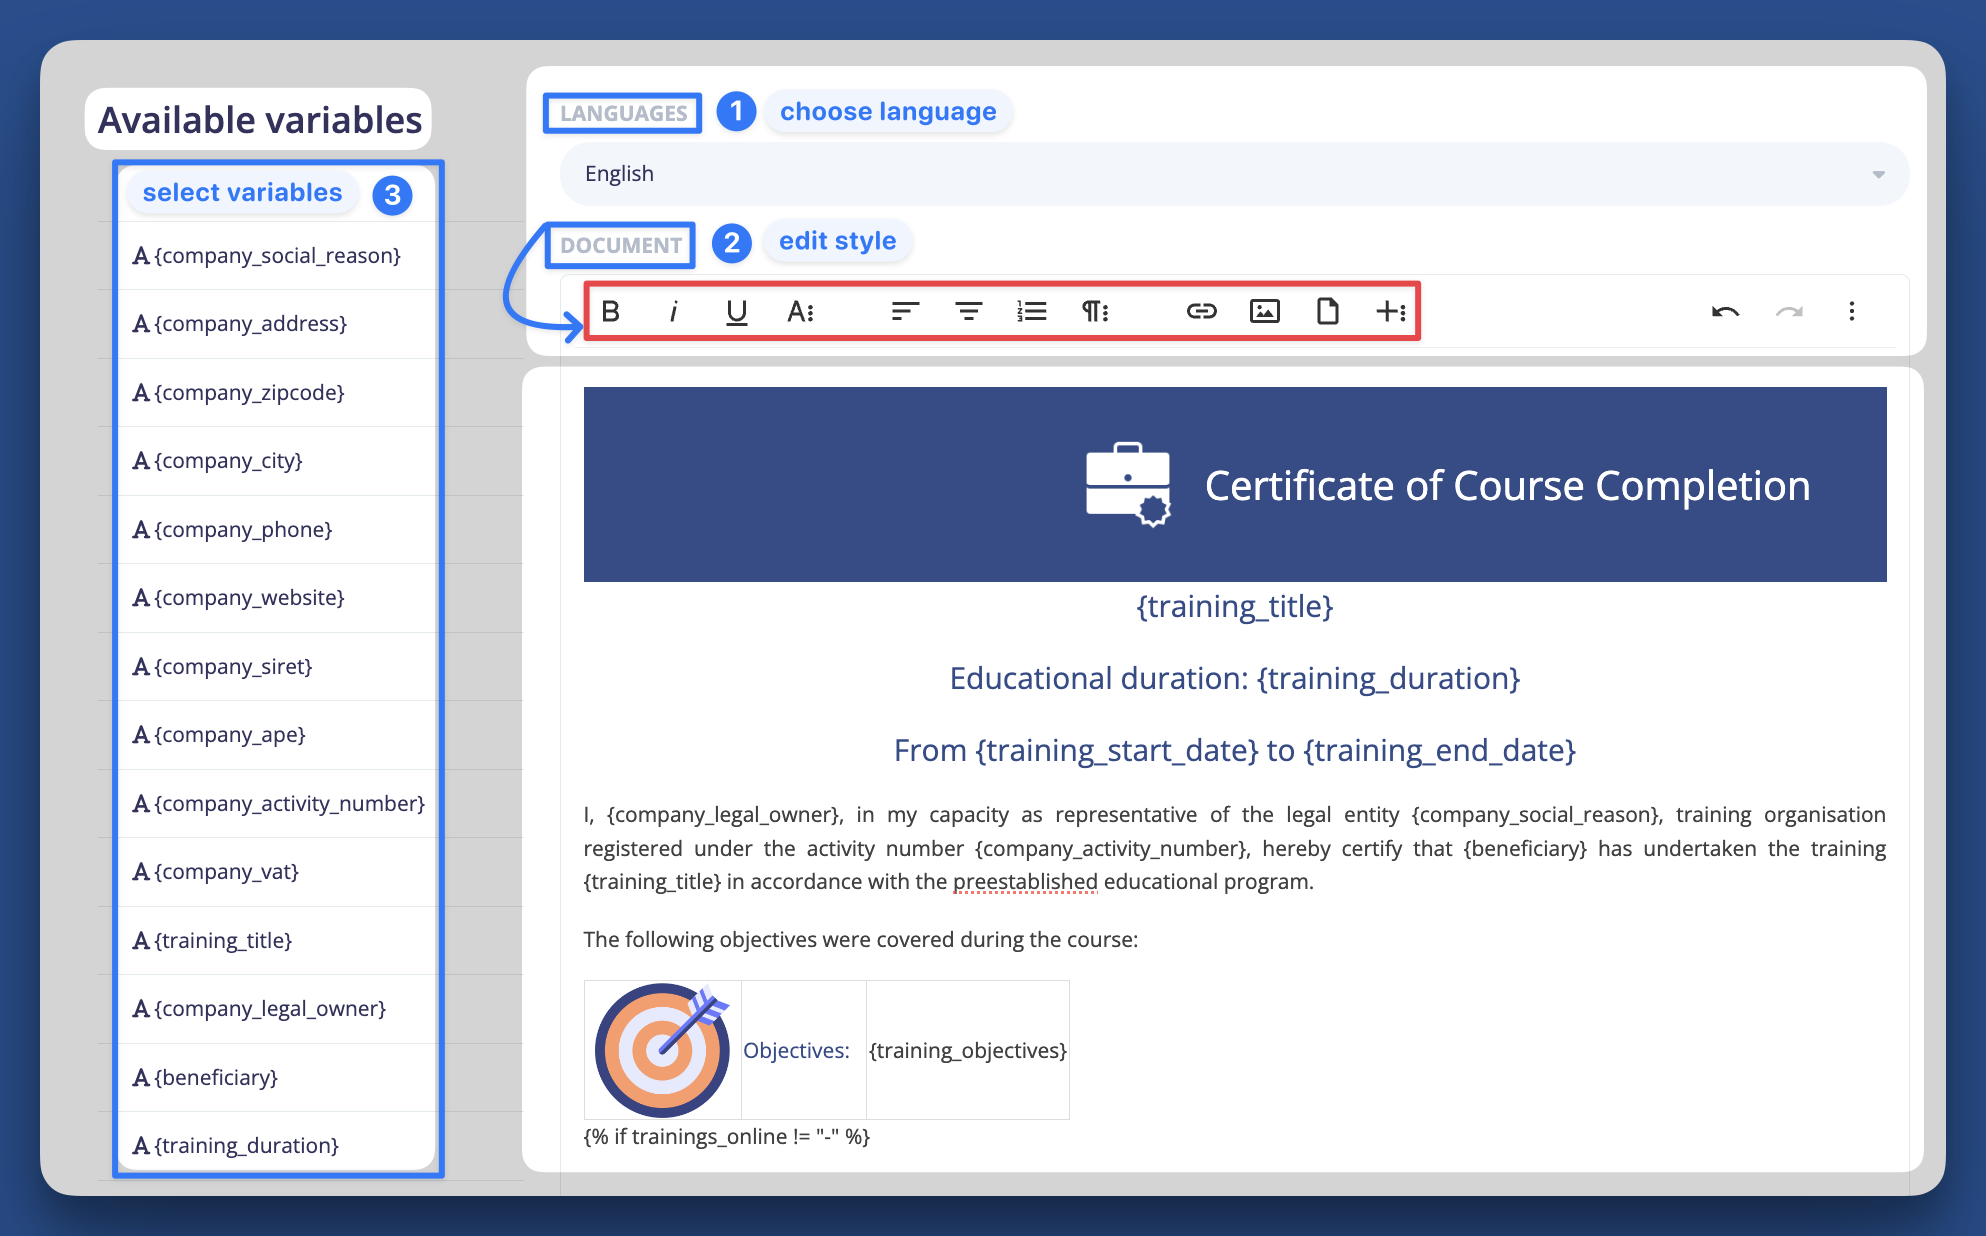This screenshot has height=1236, width=1986.
Task: Open paragraph format options
Action: (x=1095, y=311)
